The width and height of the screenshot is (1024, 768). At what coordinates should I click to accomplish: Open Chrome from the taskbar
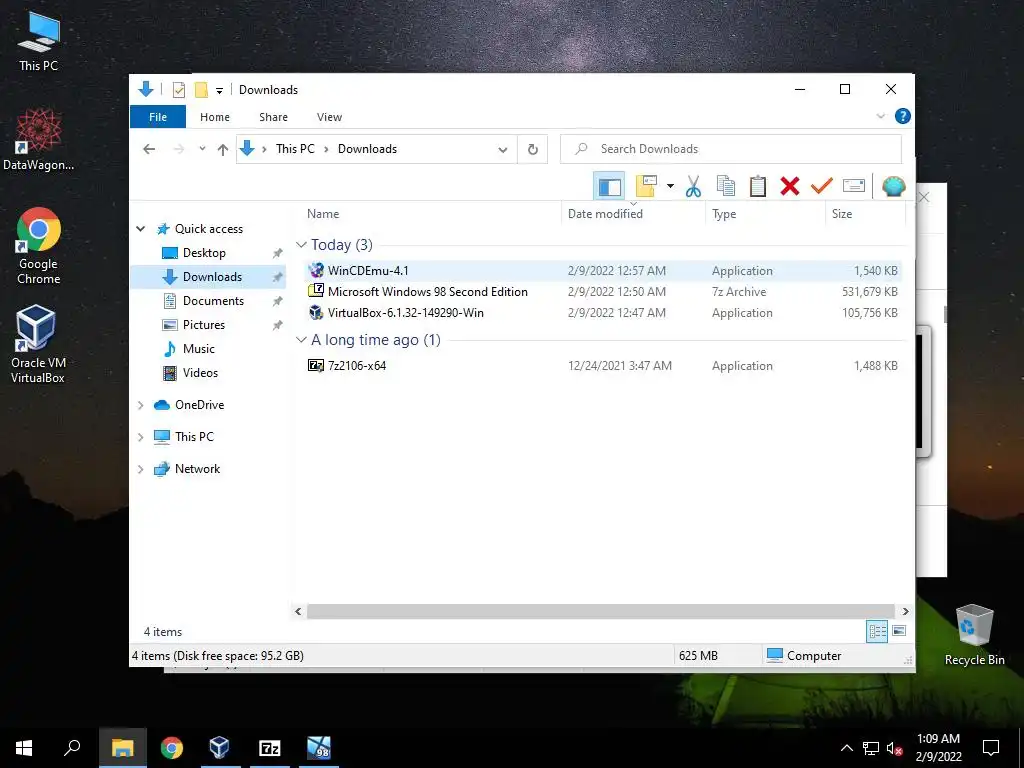pyautogui.click(x=171, y=748)
